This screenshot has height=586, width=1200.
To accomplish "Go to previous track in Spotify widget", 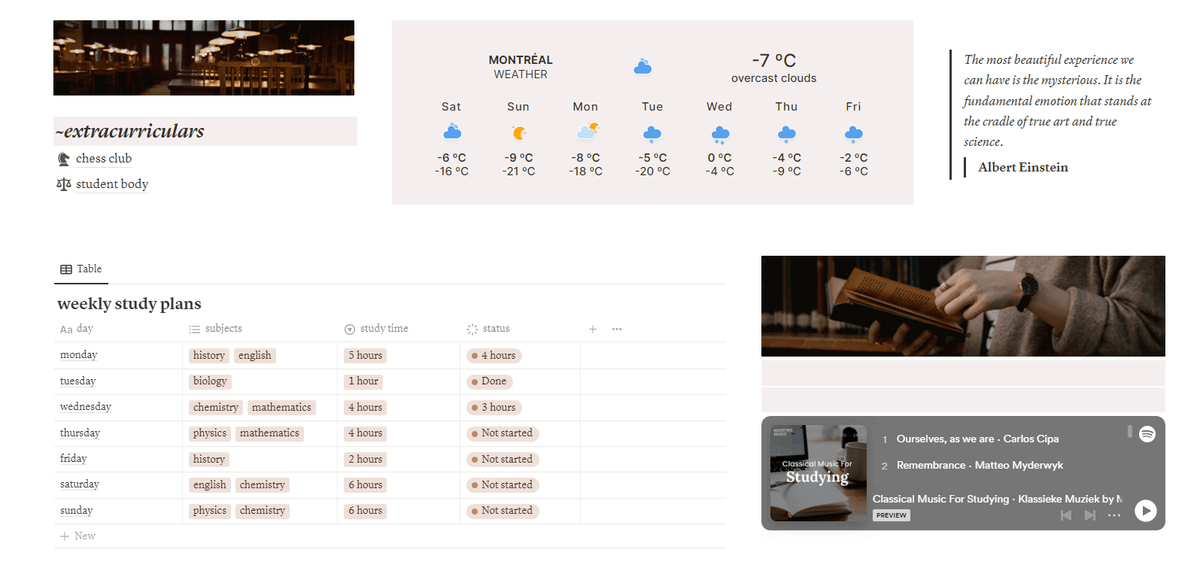I will click(x=1066, y=515).
